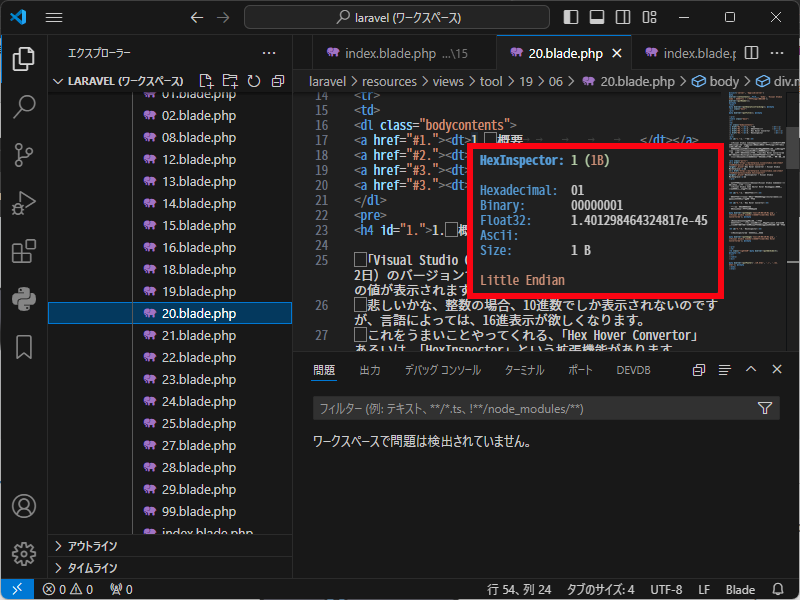Screen dimensions: 800x600
Task: Split the editor to the right
Action: point(752,53)
